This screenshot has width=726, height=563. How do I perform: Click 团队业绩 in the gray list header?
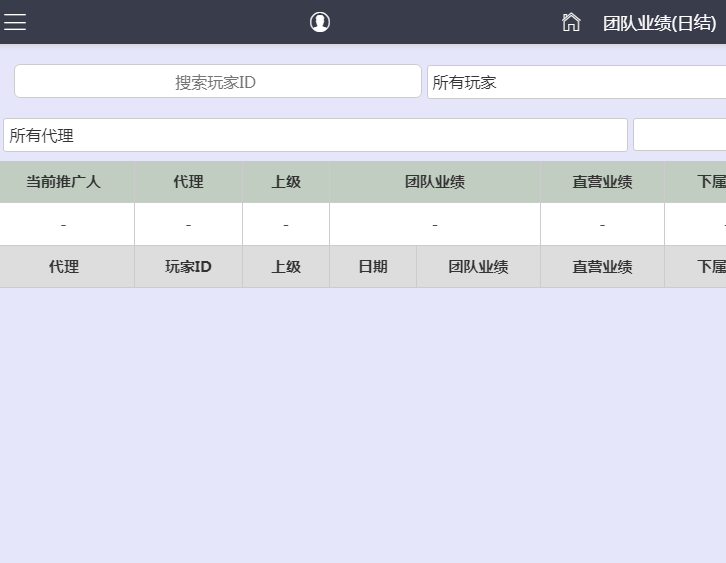[x=478, y=267]
